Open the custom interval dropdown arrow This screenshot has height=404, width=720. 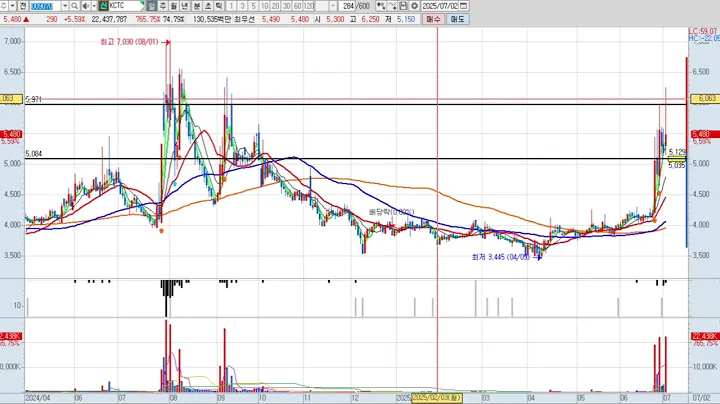[333, 6]
